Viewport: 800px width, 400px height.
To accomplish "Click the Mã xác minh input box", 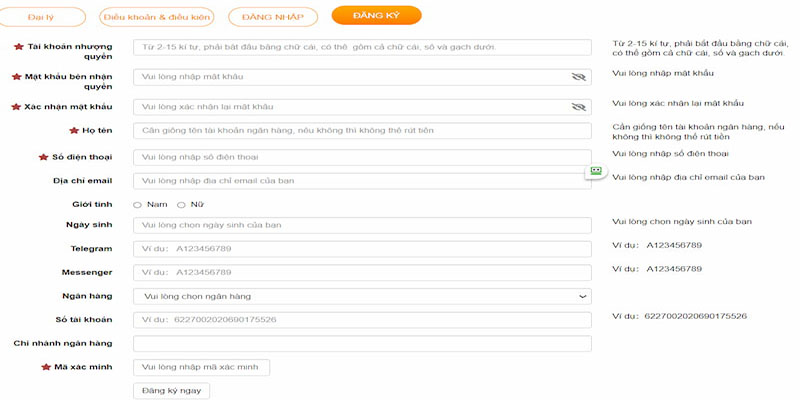I will pyautogui.click(x=202, y=367).
